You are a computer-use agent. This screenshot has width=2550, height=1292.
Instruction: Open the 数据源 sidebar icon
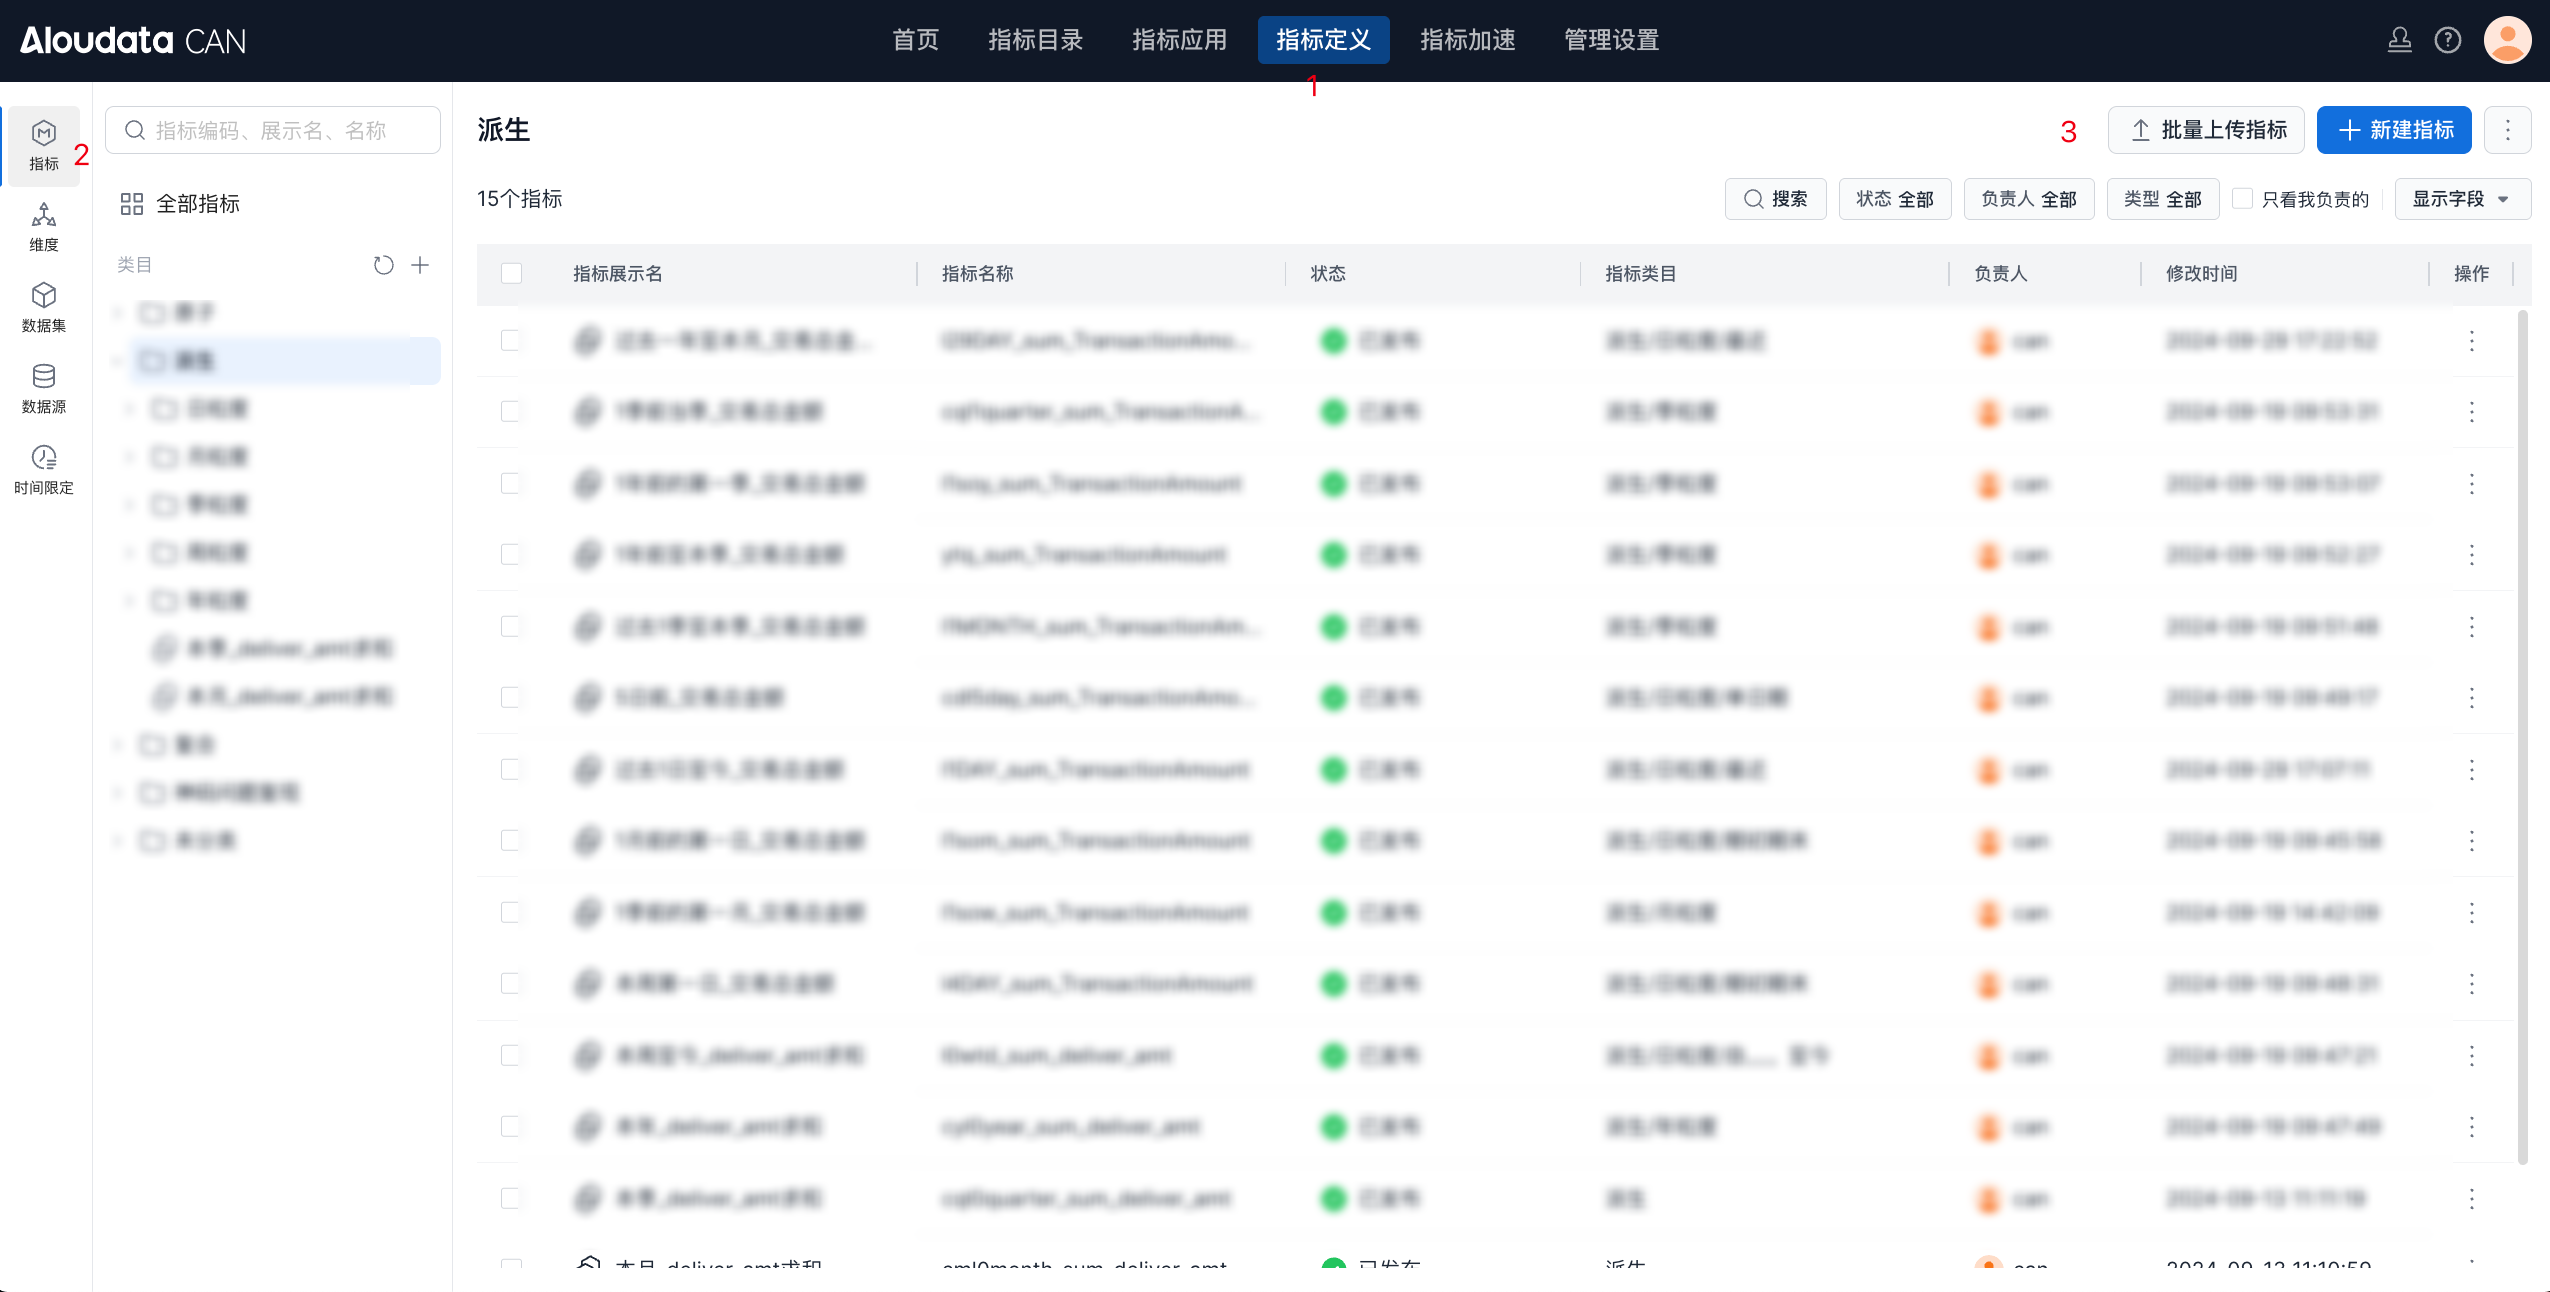44,388
